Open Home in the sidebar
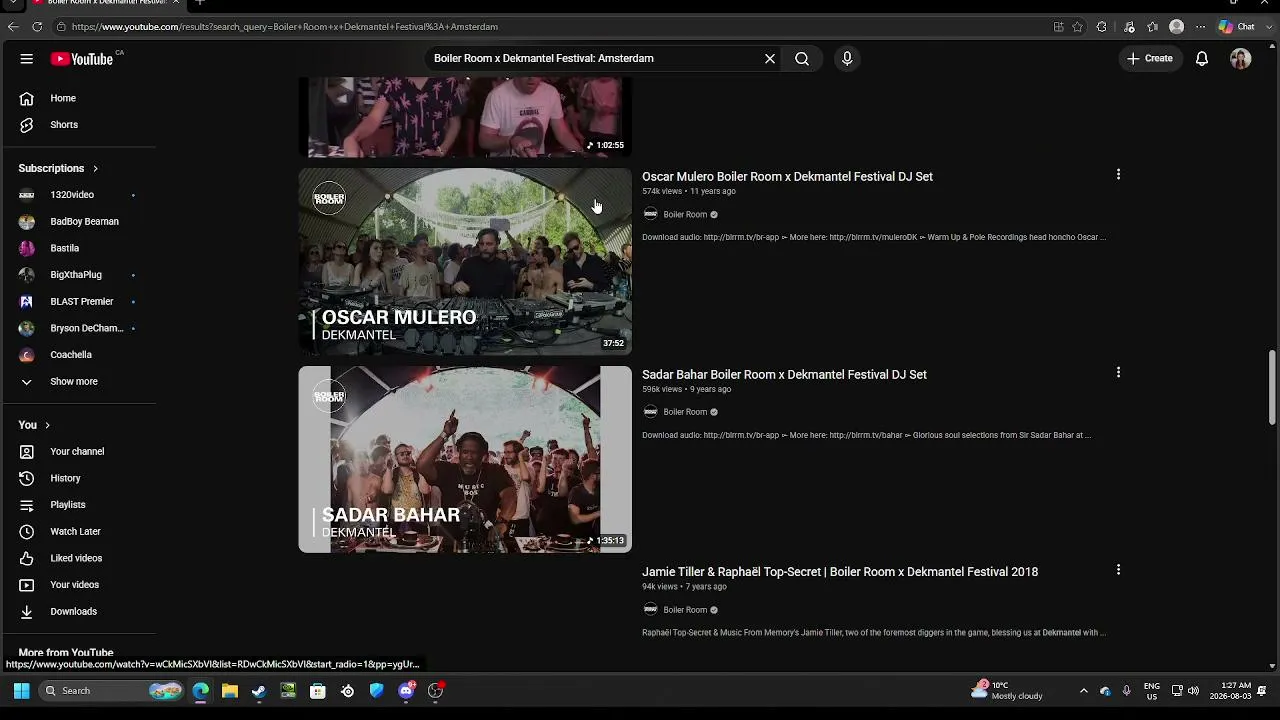The image size is (1280, 720). click(78, 98)
